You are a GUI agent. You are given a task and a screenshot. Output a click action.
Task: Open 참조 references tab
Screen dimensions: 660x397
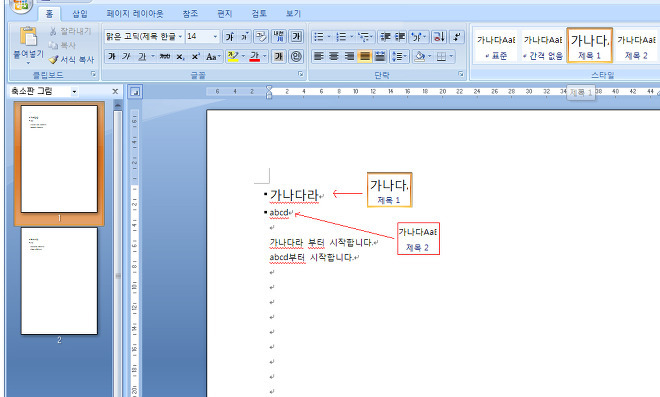(190, 13)
